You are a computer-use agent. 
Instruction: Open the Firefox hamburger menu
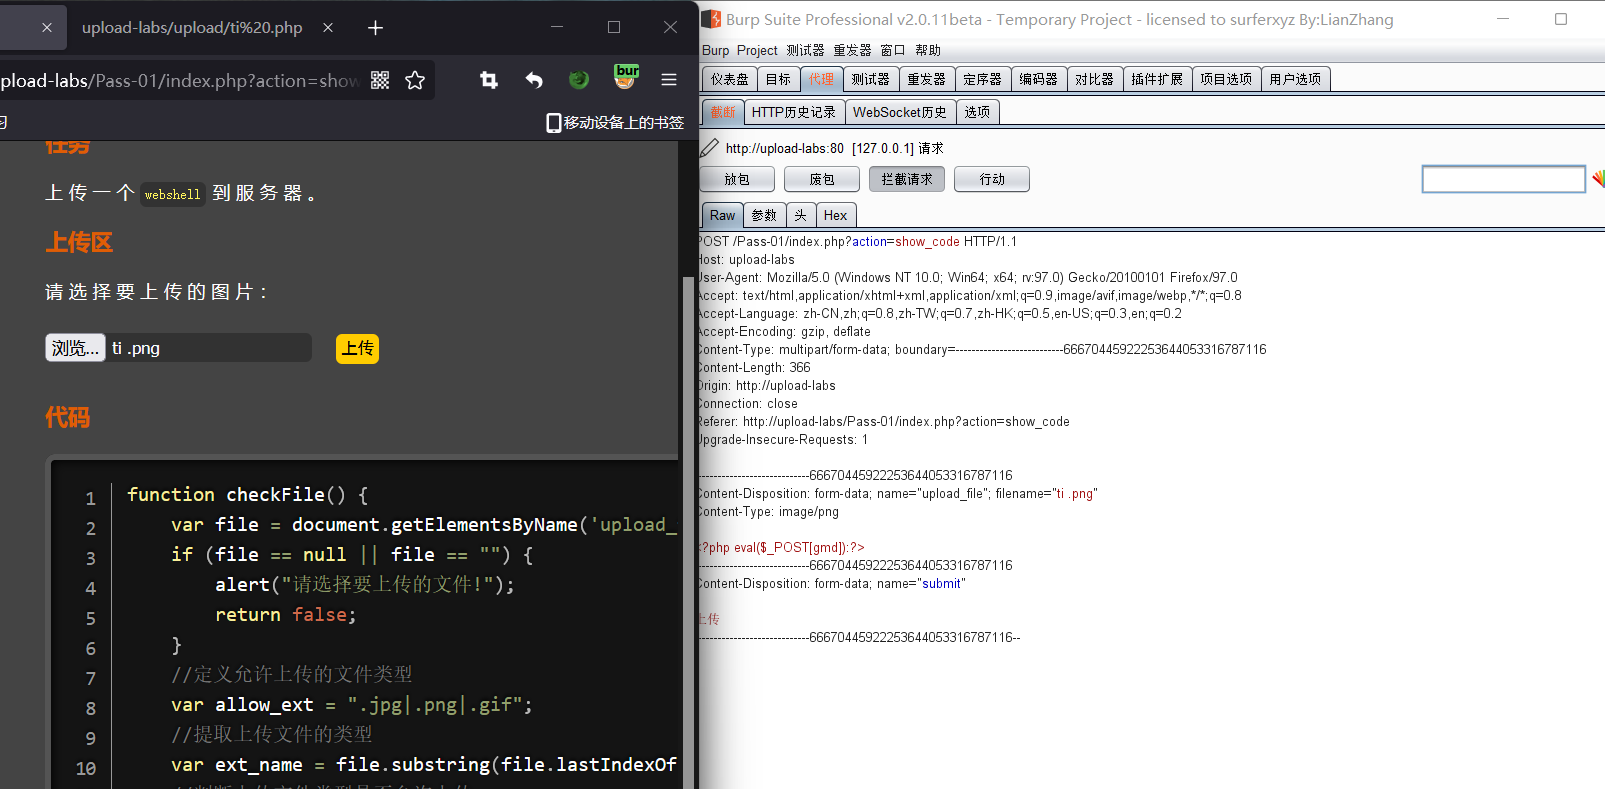pyautogui.click(x=669, y=80)
